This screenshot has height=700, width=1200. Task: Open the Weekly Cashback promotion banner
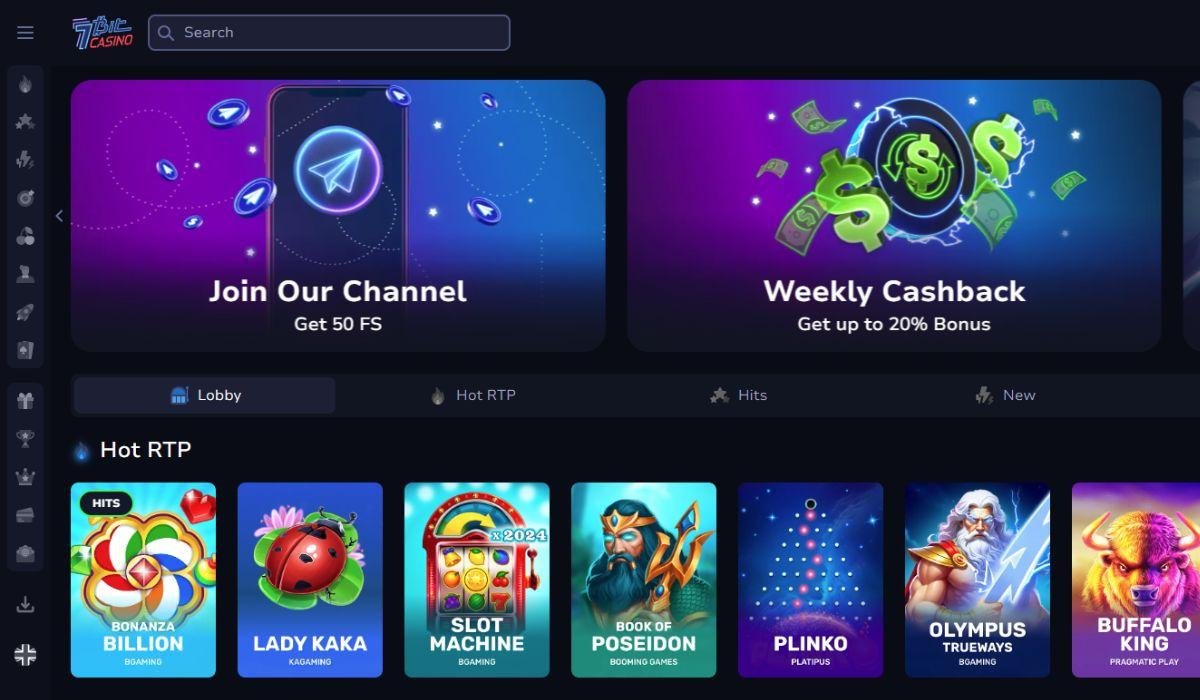click(x=894, y=216)
